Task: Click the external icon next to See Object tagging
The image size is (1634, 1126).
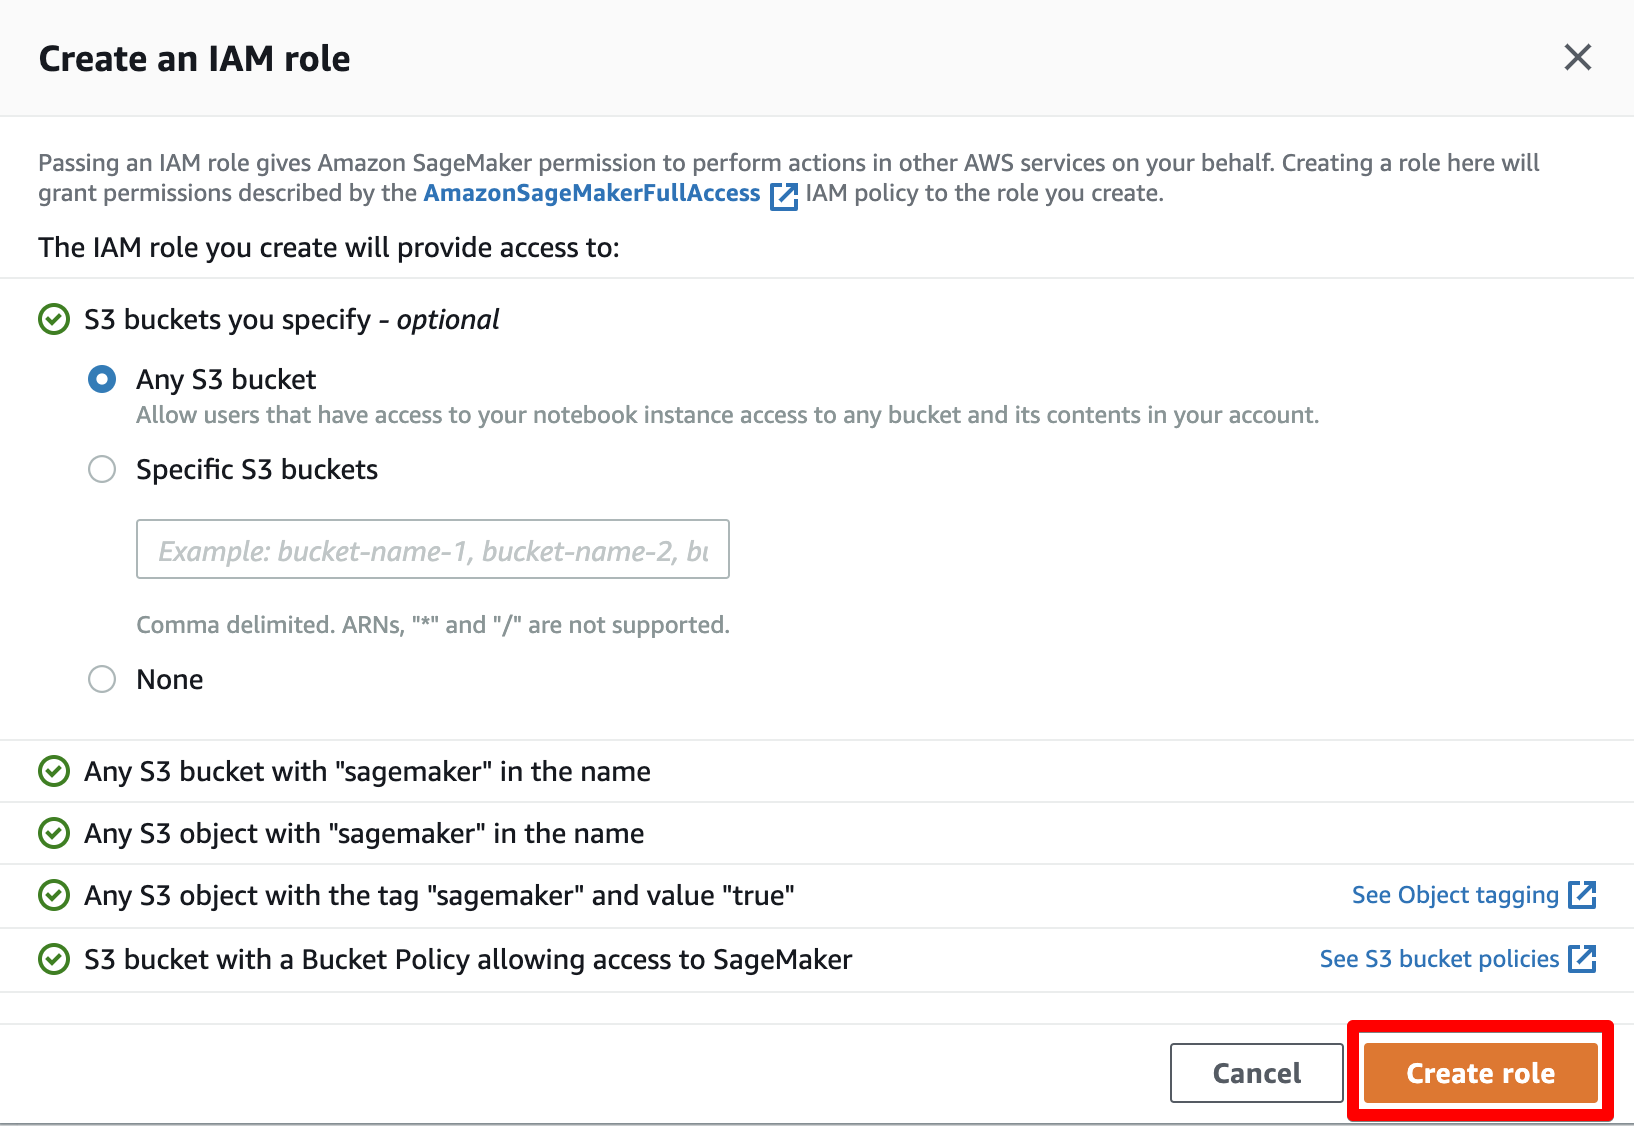Action: click(1582, 895)
